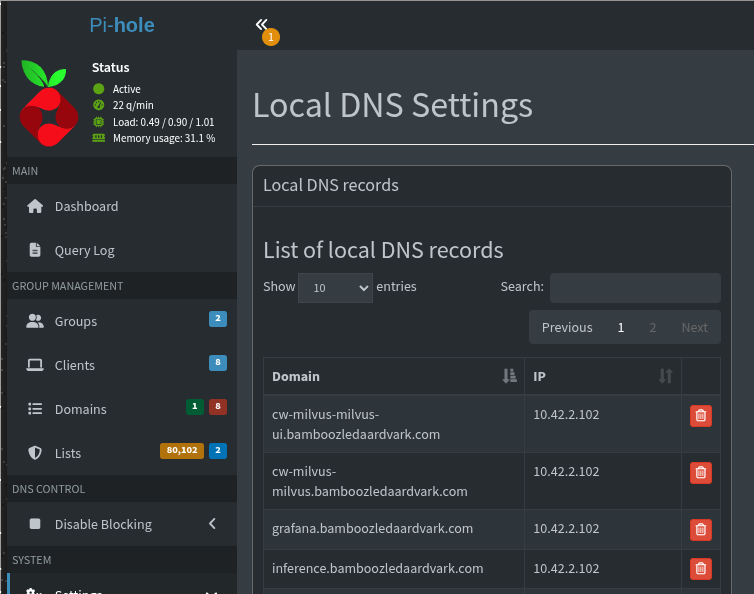Delete the grafana.bamboozledaardvark.com record

(700, 529)
